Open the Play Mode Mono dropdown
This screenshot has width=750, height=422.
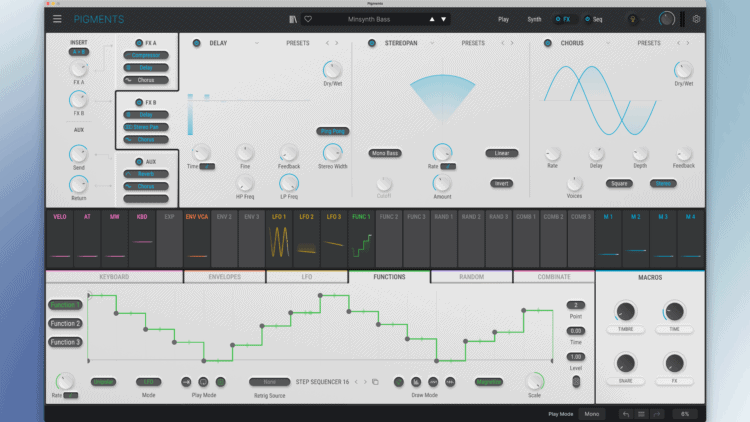(592, 413)
